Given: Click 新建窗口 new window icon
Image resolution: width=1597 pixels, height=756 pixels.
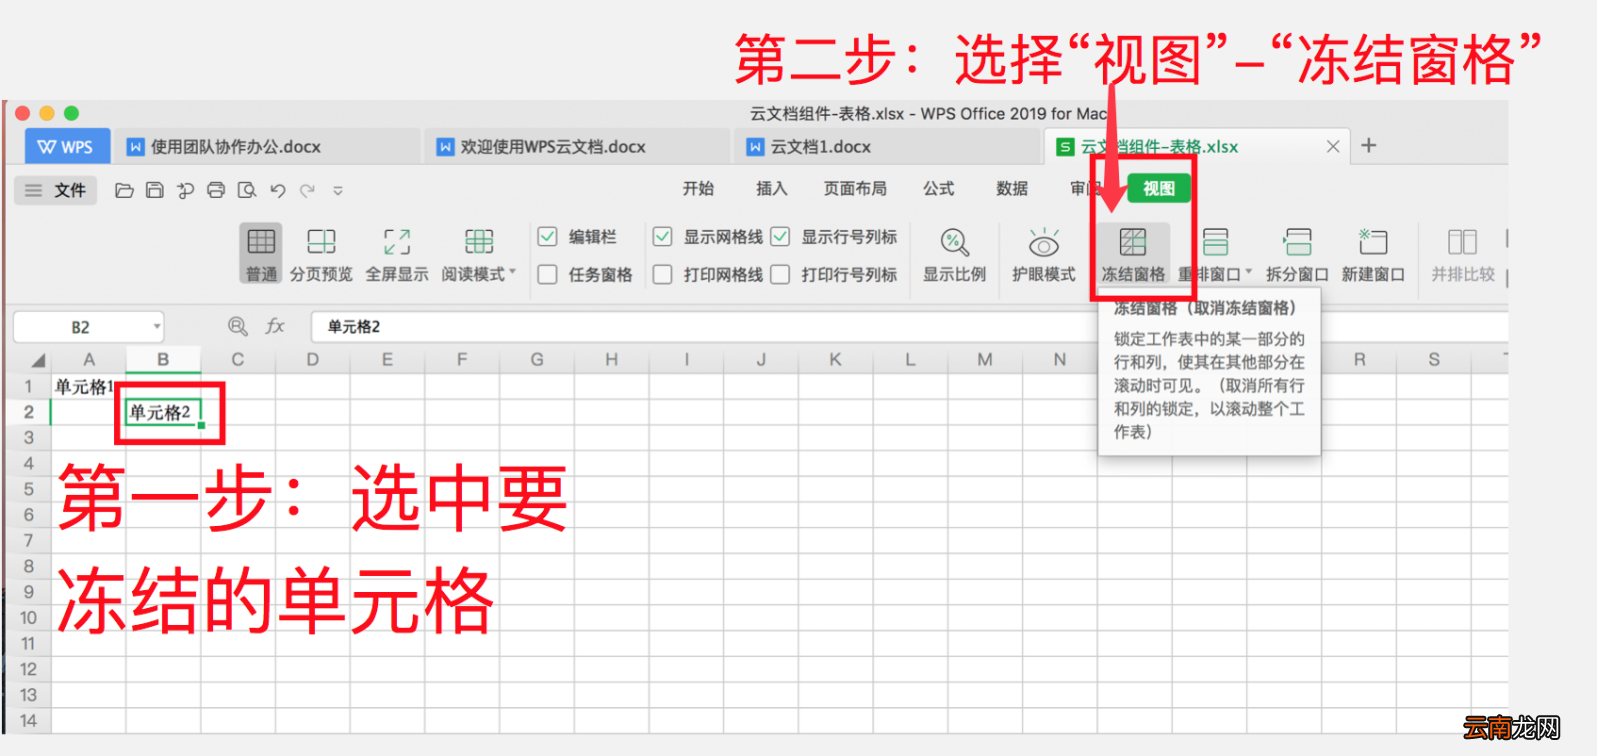Looking at the screenshot, I should pos(1373,253).
